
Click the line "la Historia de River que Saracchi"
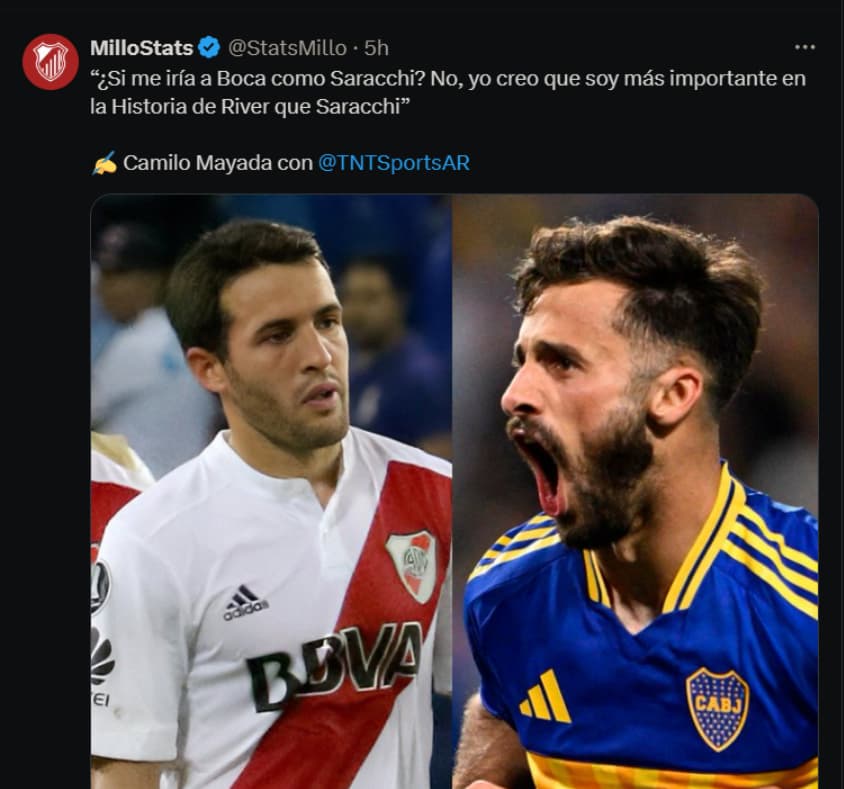coord(250,107)
